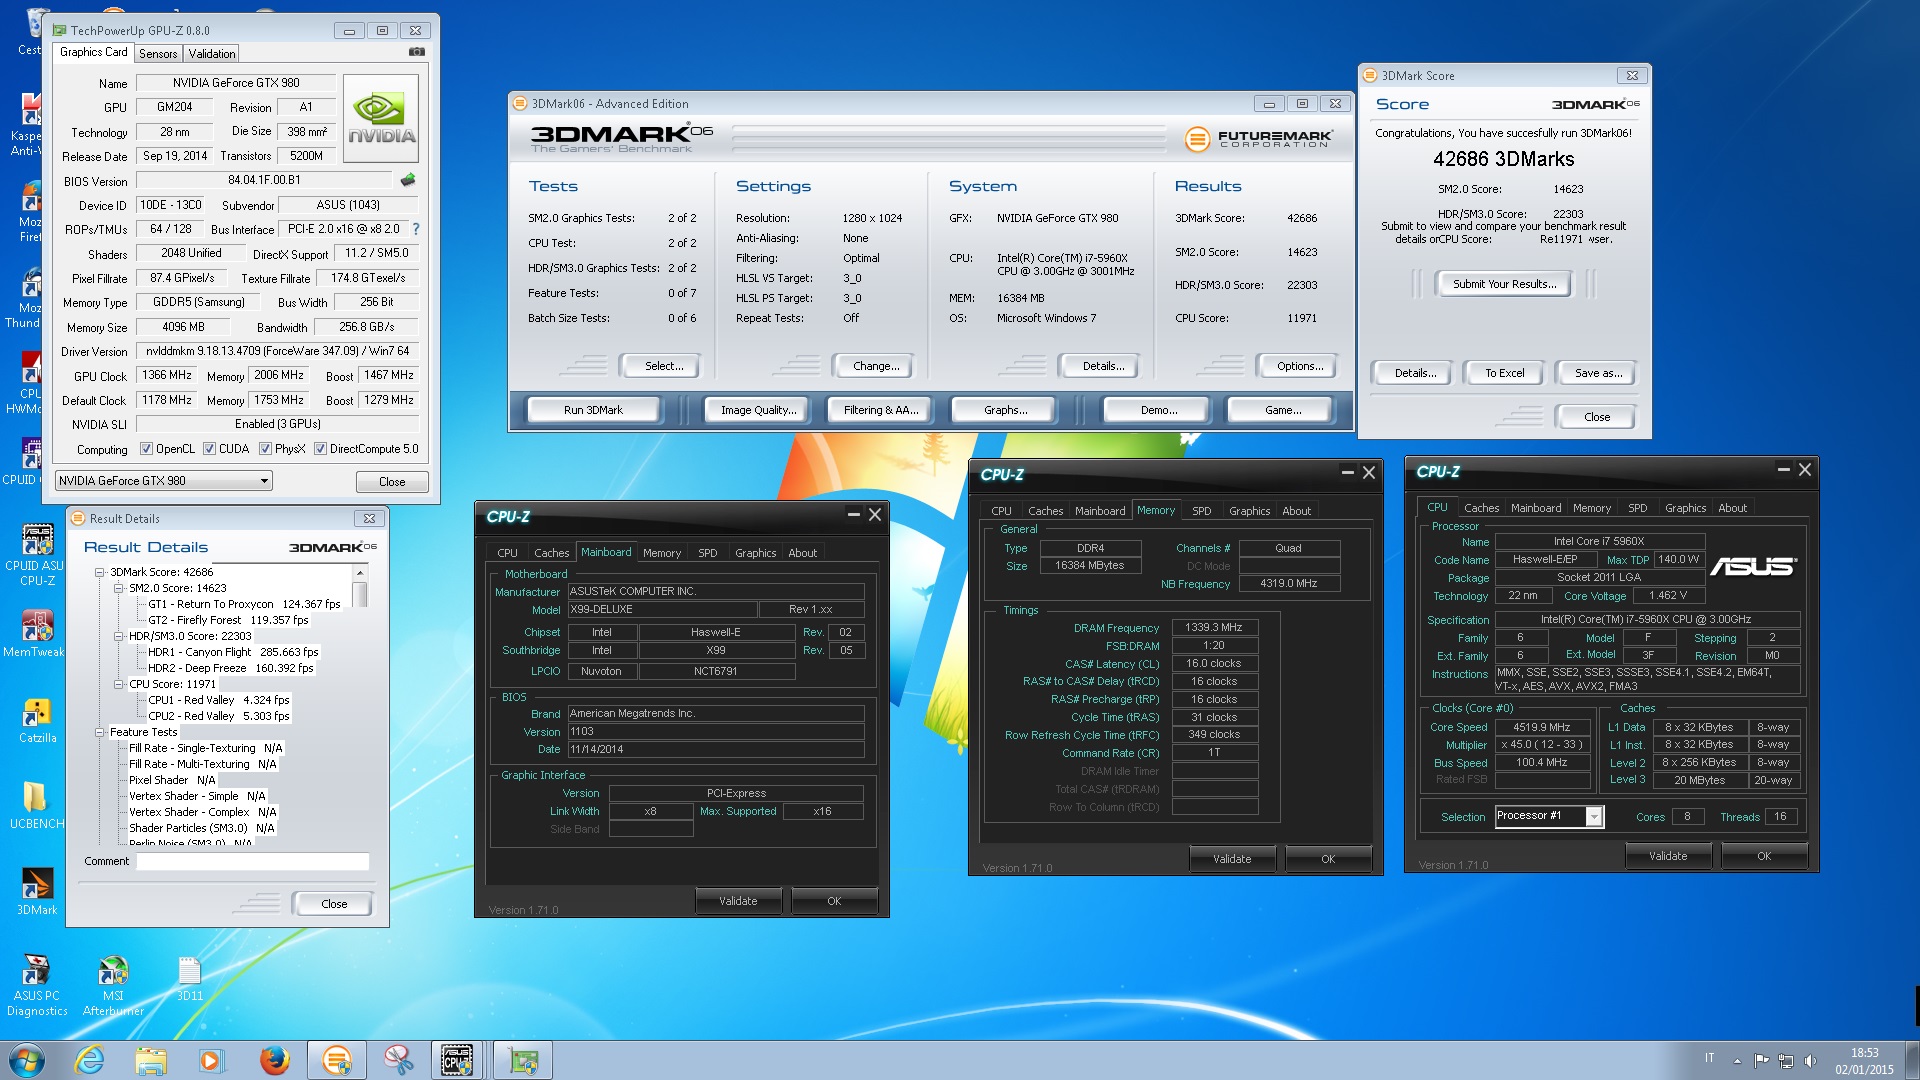Click the Snipping Tool taskbar icon

tap(398, 1060)
